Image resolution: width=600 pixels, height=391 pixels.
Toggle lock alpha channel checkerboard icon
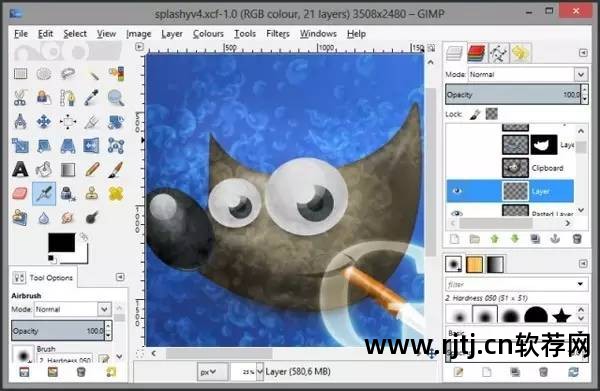tap(492, 114)
